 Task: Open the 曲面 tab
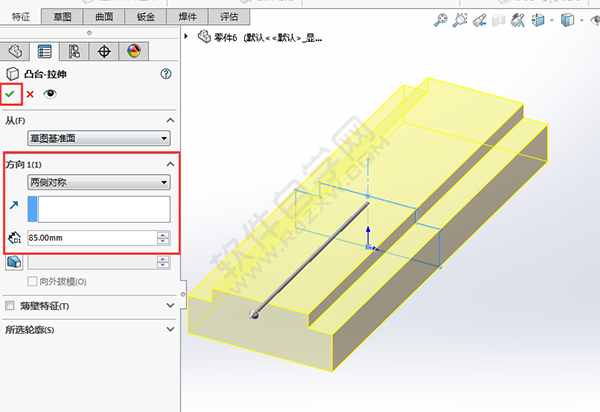click(x=104, y=17)
